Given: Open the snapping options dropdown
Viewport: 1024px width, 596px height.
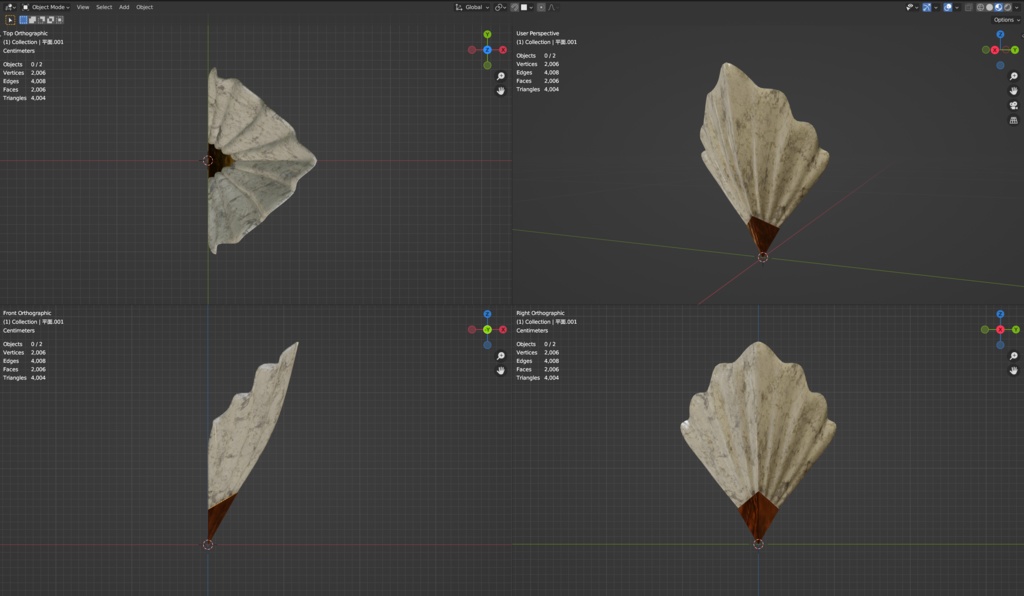Looking at the screenshot, I should point(527,7).
